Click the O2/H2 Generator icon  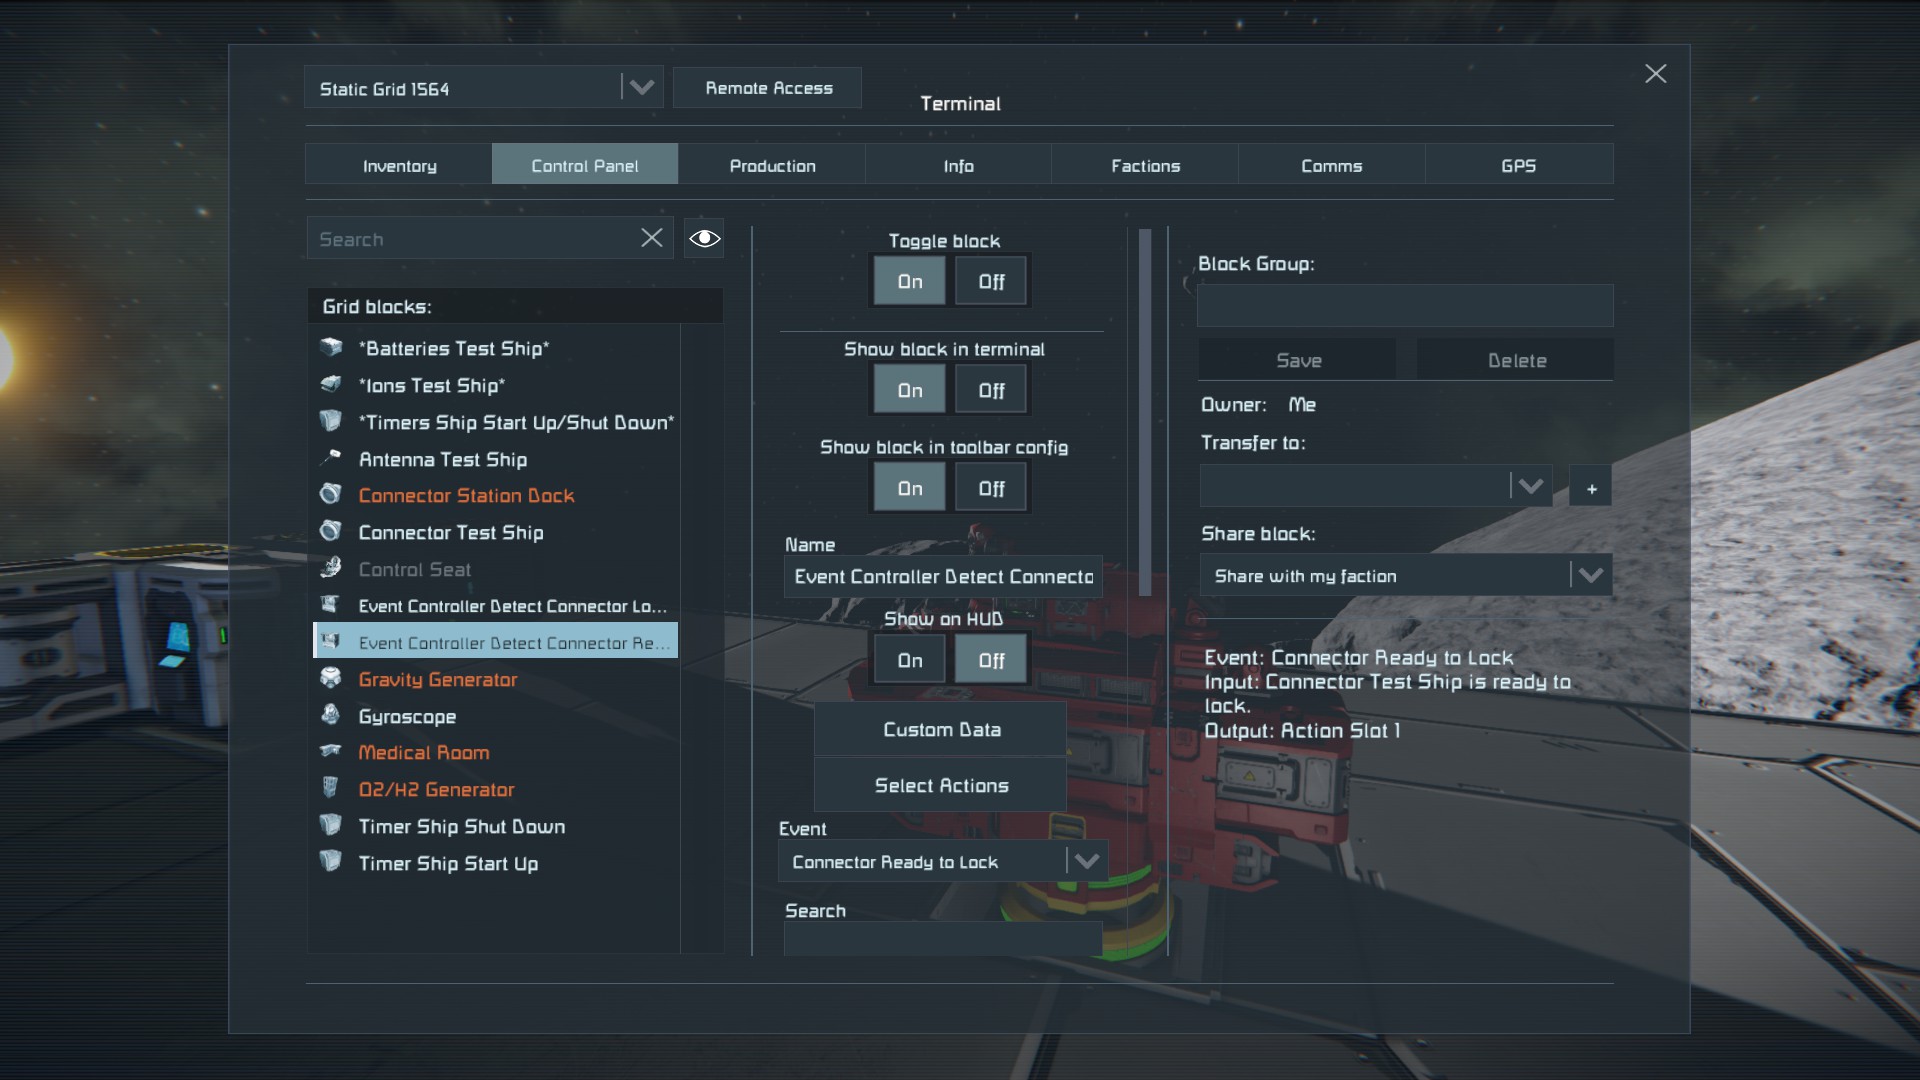331,788
